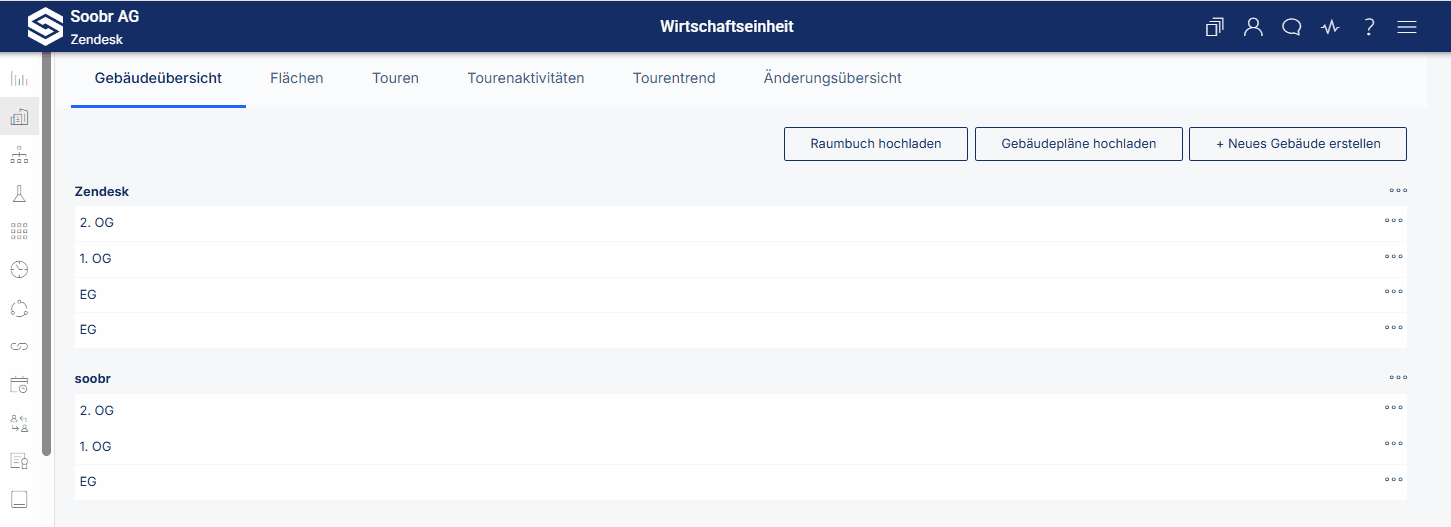This screenshot has height=527, width=1451.
Task: Select the bar chart icon in sidebar
Action: [x=19, y=79]
